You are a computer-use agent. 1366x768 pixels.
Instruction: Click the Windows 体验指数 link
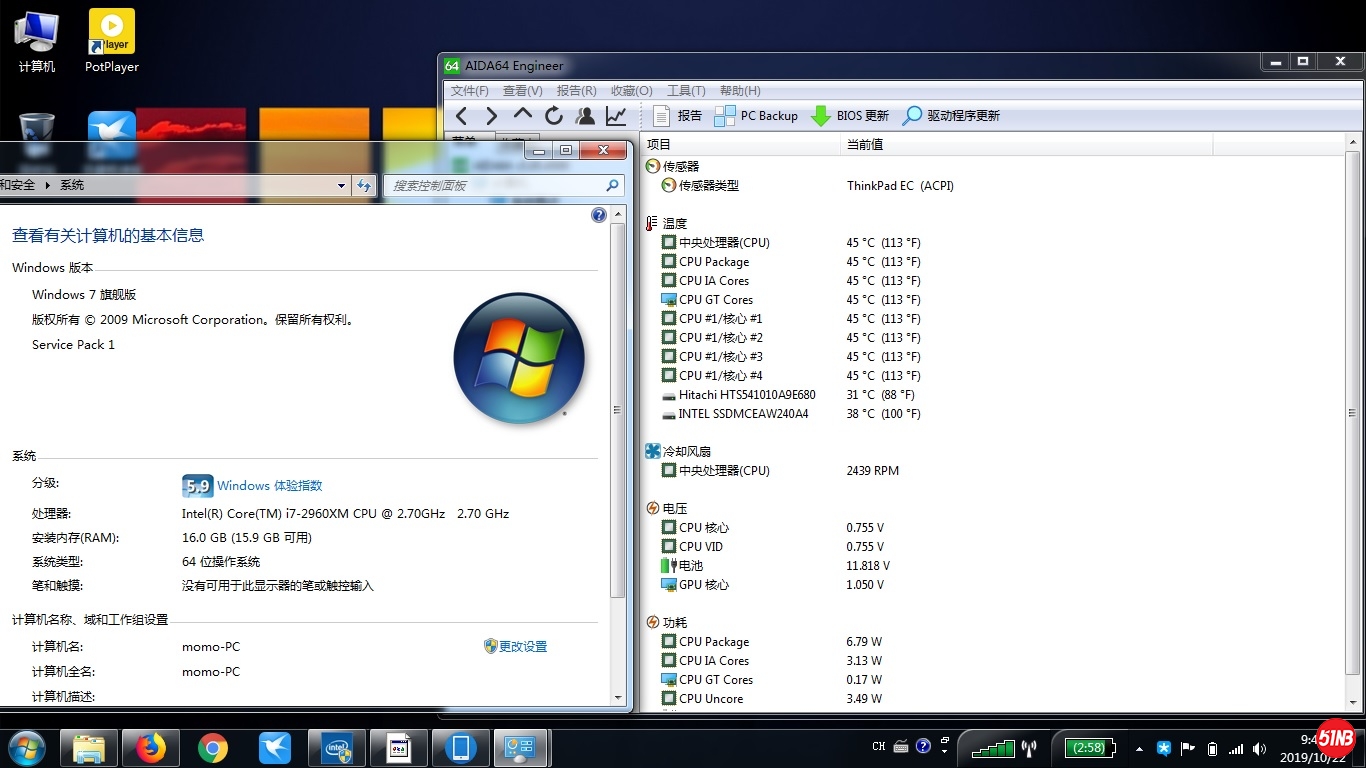(x=269, y=486)
